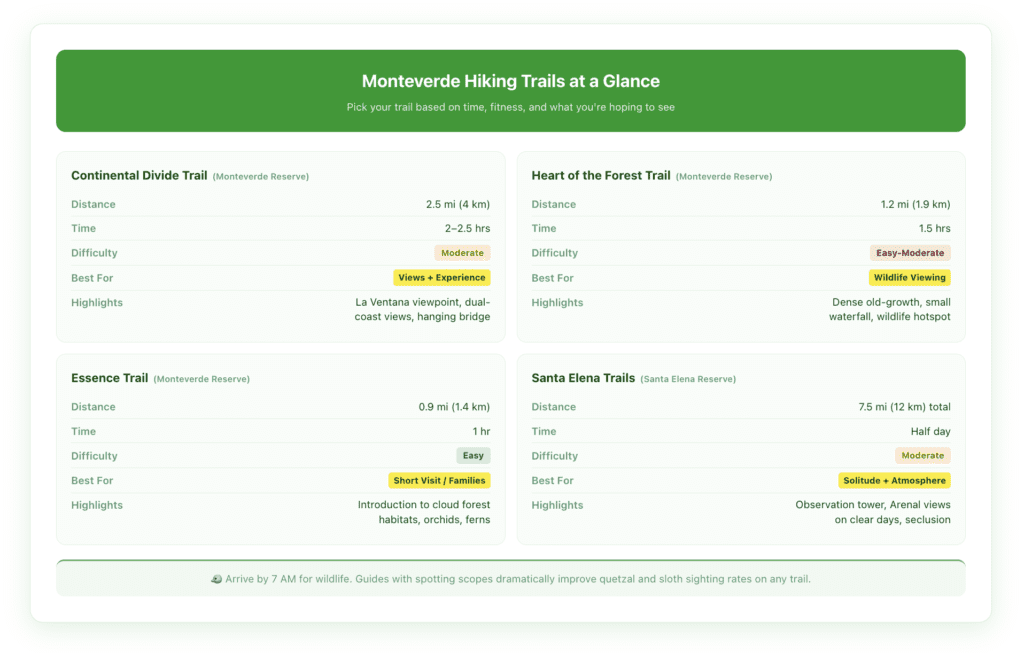Select the Solitude + Atmosphere tag
Screen dimensions: 1024x653
pos(895,480)
